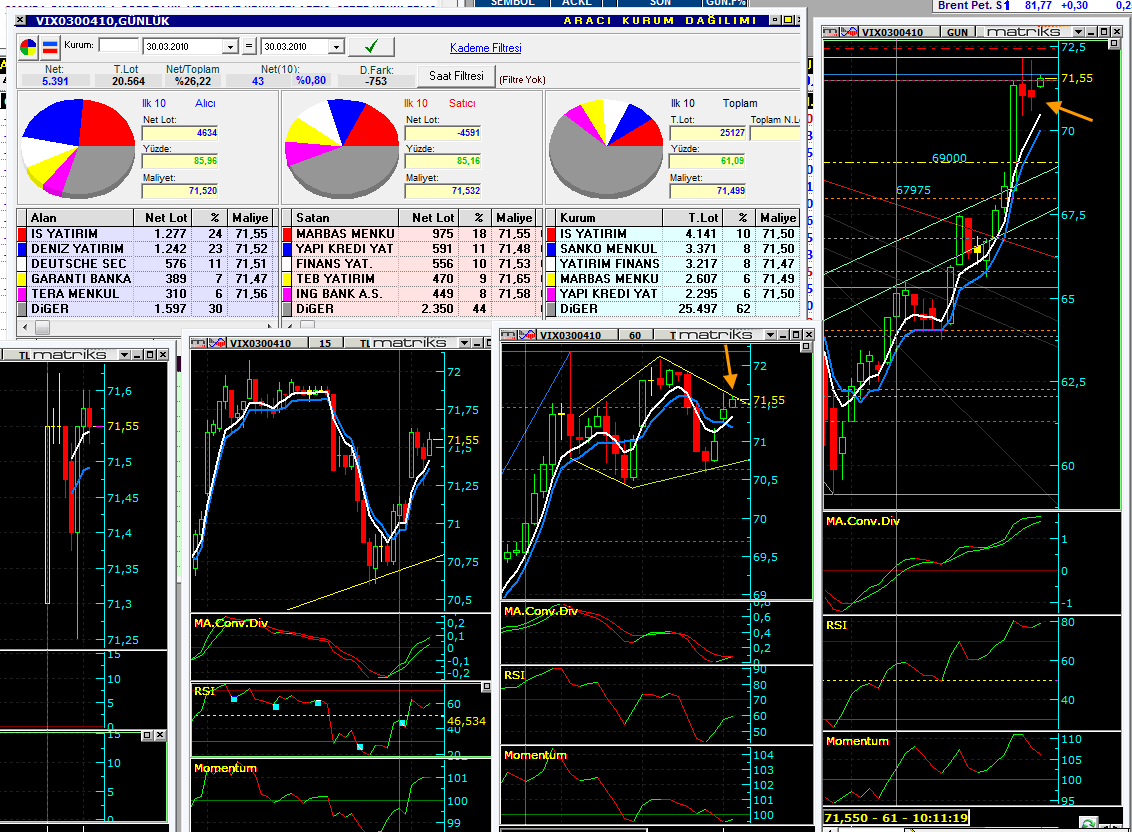Click small square button inside GUN chart corner

[1113, 44]
